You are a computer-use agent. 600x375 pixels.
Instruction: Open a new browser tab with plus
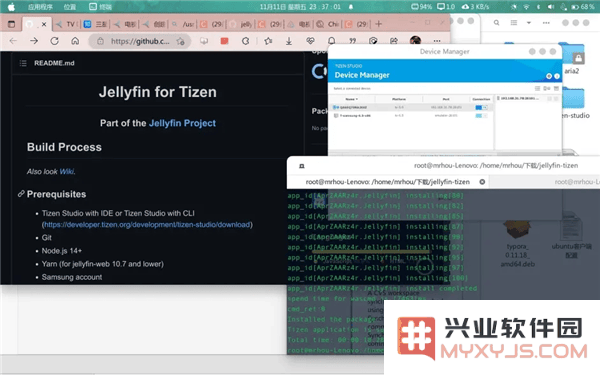pos(378,24)
